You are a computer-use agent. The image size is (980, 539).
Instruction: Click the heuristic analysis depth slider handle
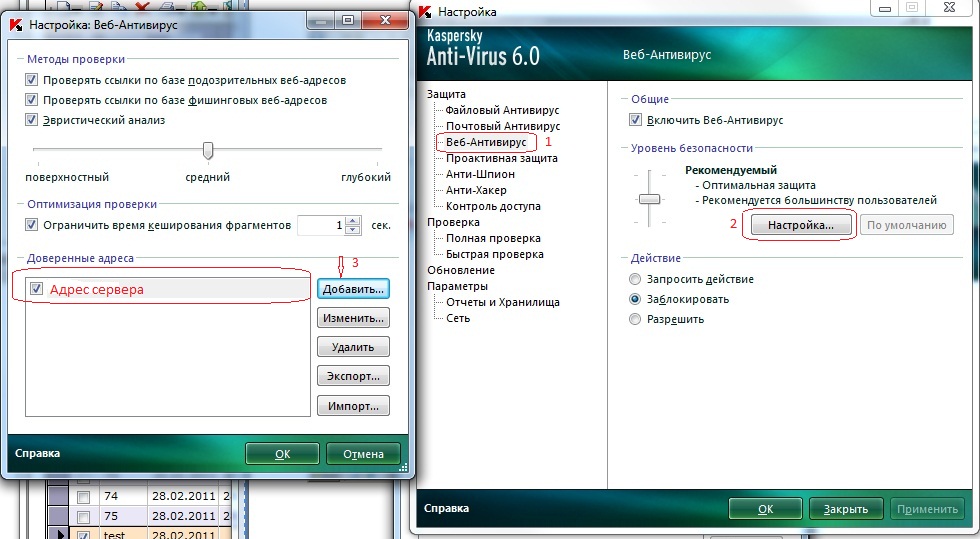(208, 150)
